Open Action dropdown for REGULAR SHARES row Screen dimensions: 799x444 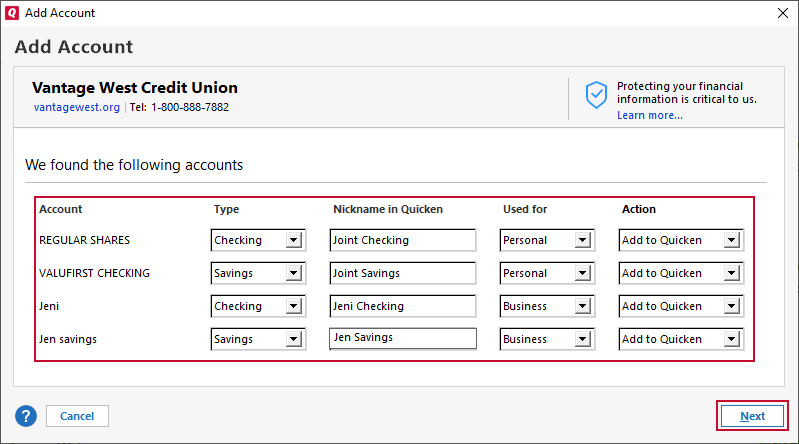point(732,240)
